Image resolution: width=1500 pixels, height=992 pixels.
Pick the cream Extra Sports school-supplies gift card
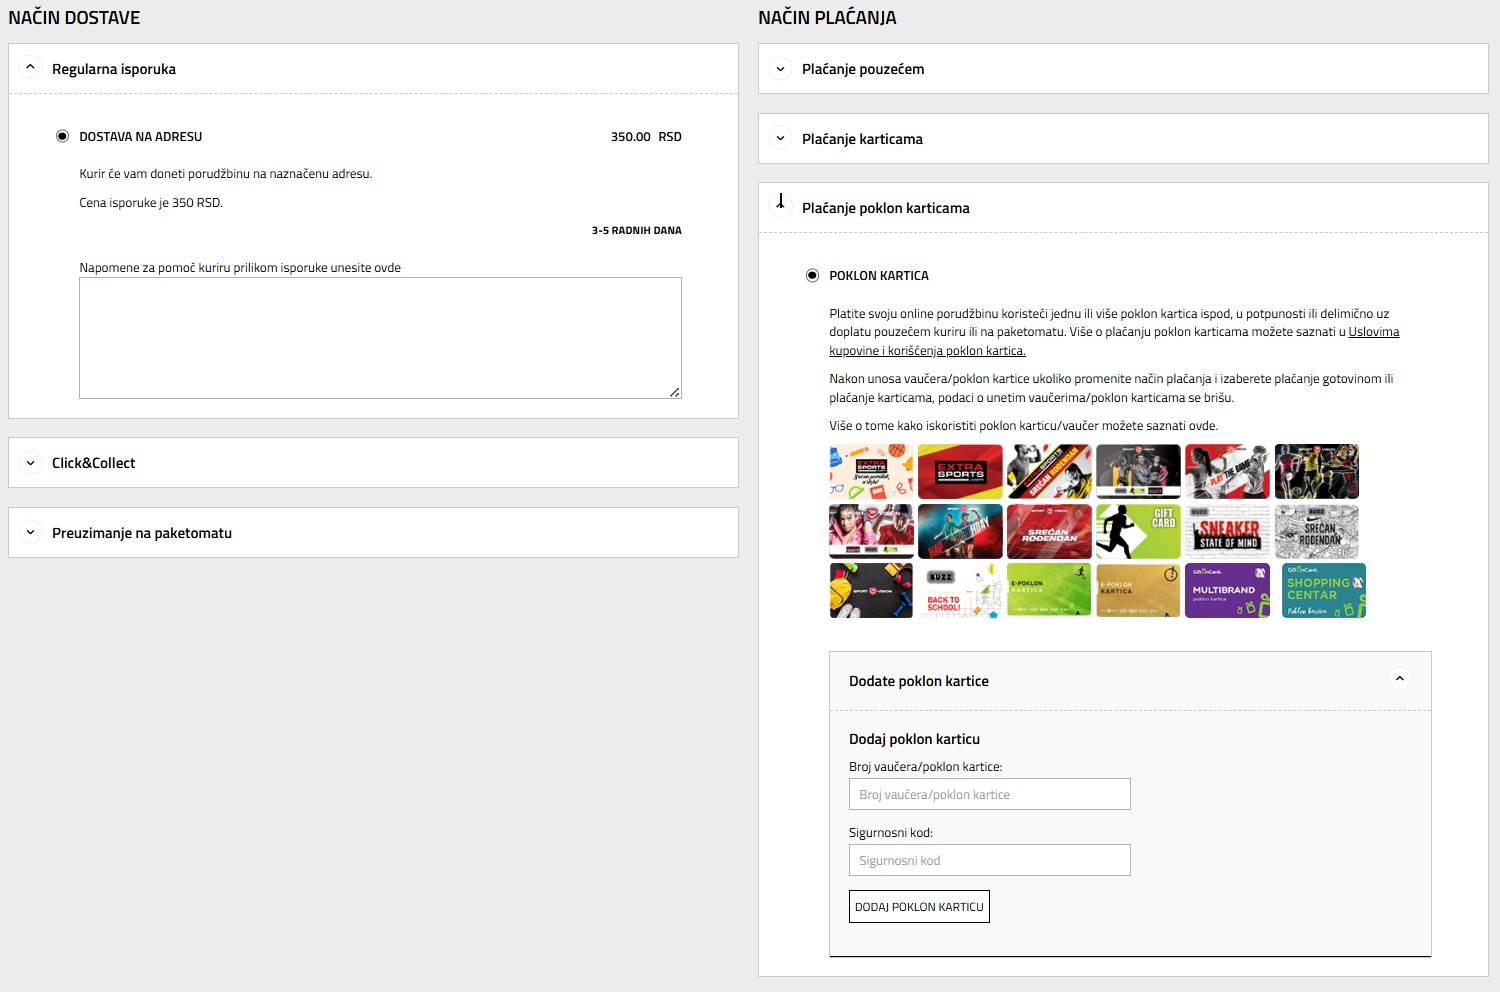pyautogui.click(x=871, y=472)
